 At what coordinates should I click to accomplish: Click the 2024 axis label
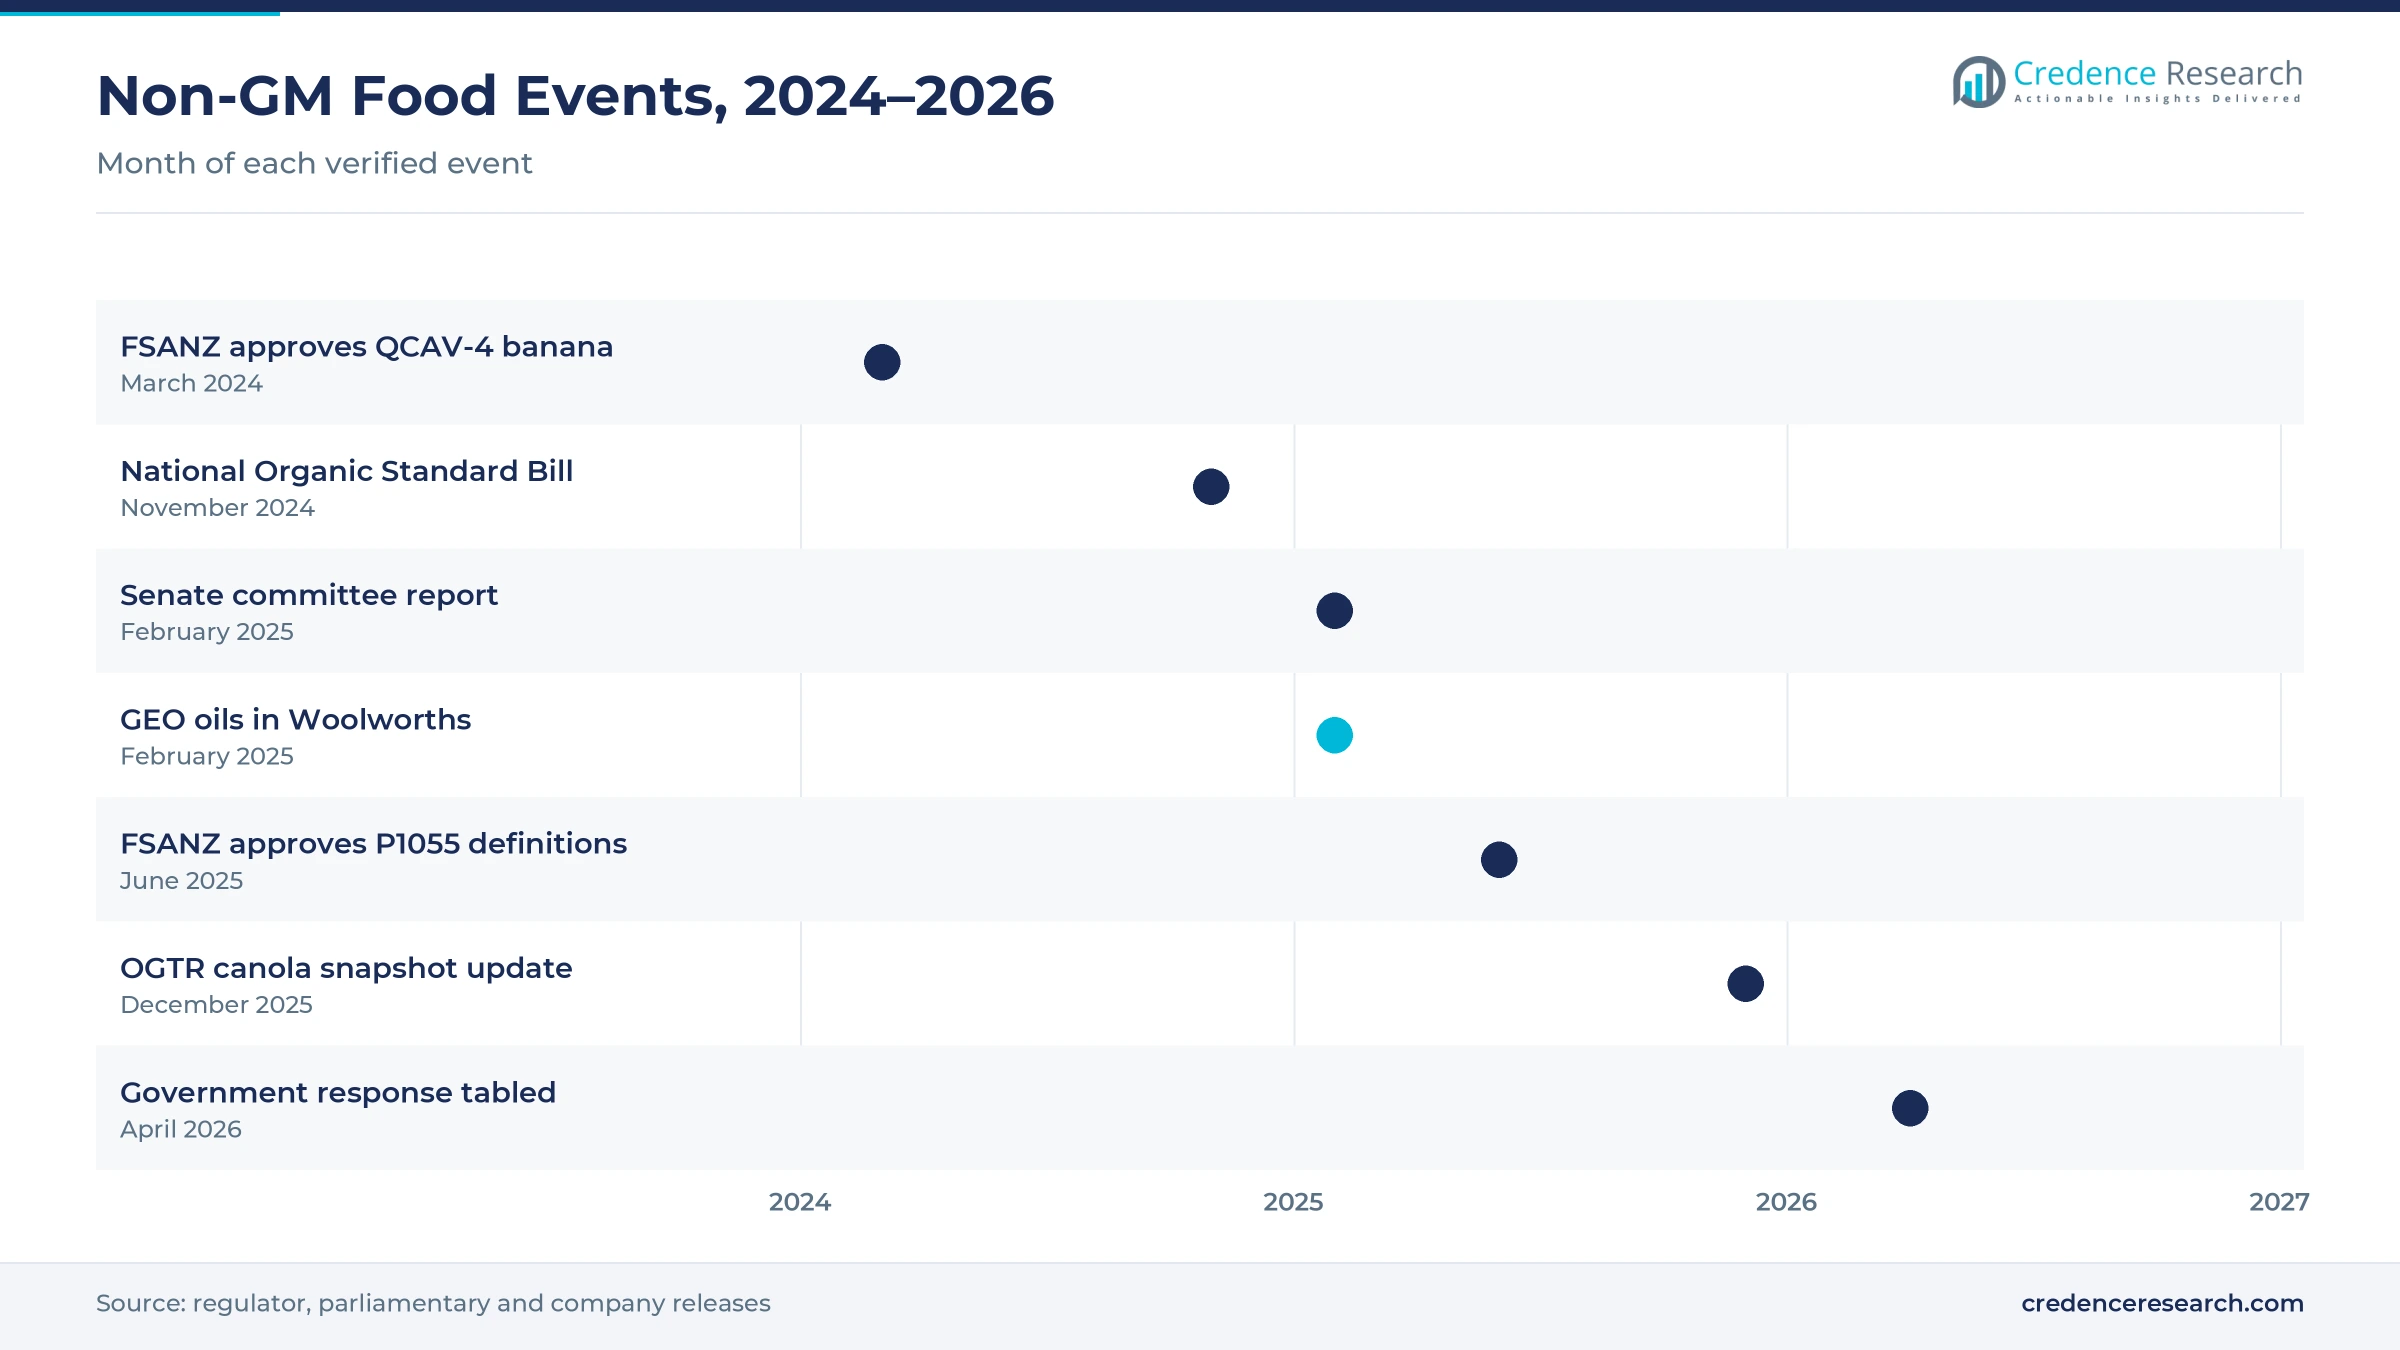800,1202
